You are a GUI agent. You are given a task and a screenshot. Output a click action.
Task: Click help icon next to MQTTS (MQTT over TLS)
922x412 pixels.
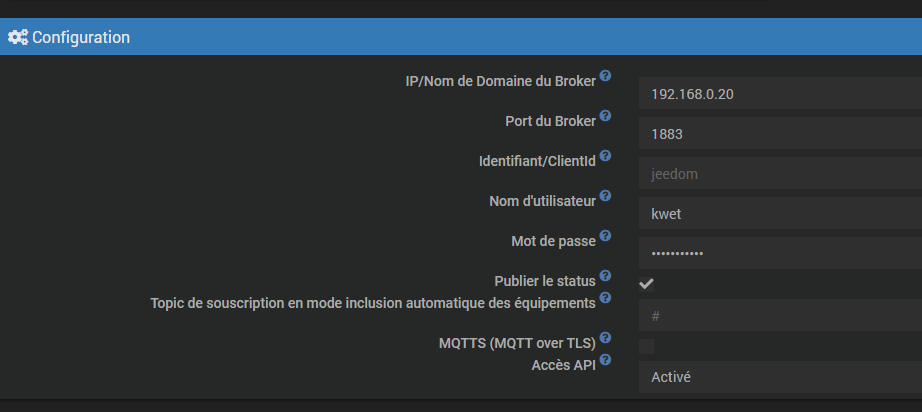pos(605,338)
